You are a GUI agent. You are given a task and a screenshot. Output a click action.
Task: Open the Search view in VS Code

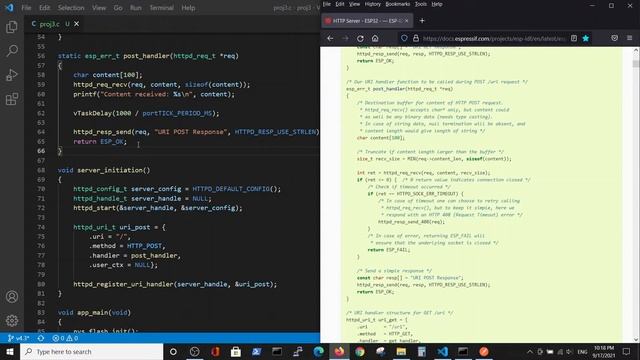(x=12, y=51)
